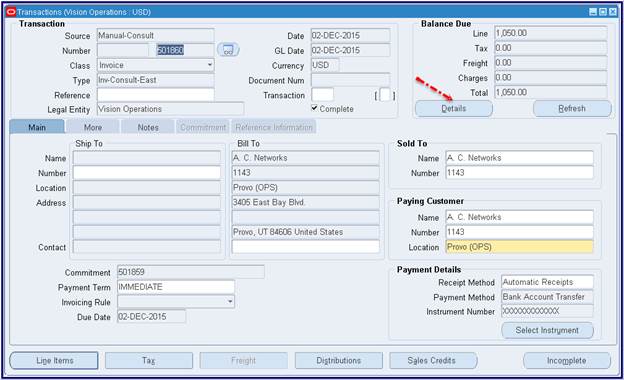This screenshot has height=380, width=624.
Task: Click the Select Instrument button
Action: pos(547,330)
